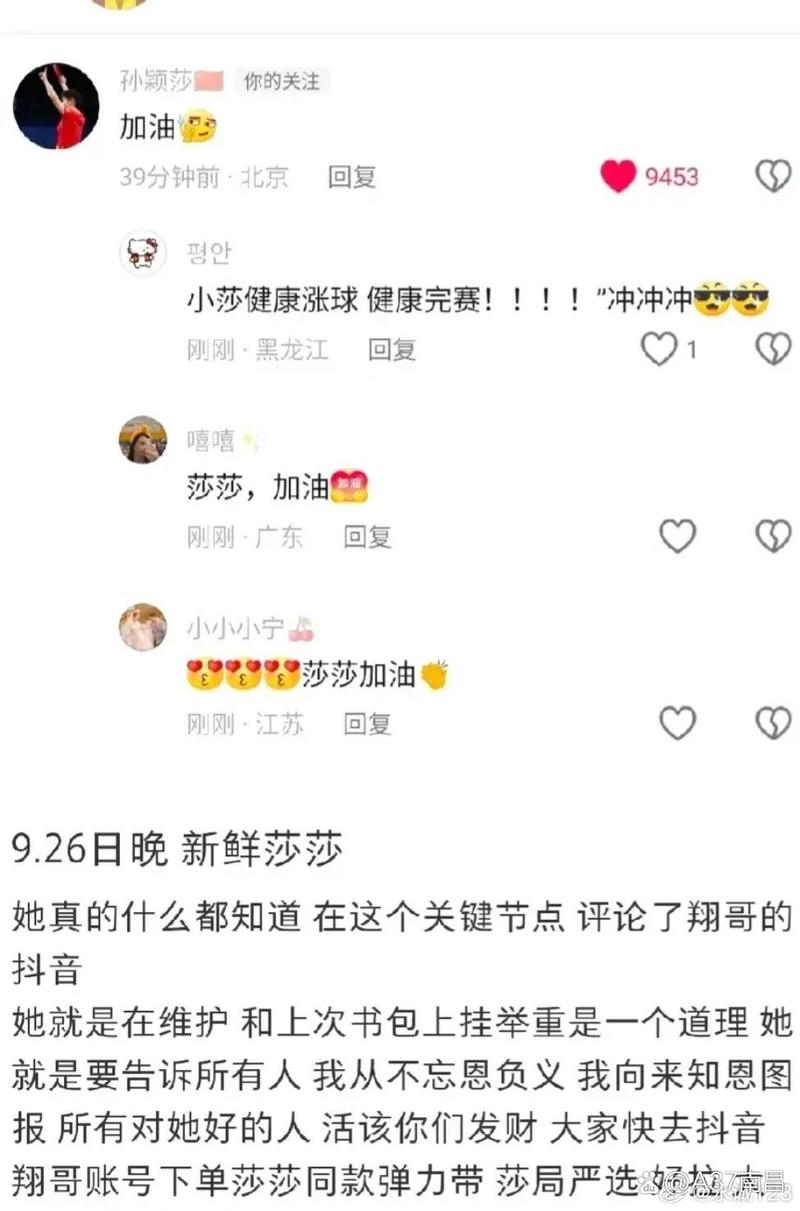Image resolution: width=800 pixels, height=1211 pixels.
Task: Like 평안's reply with the heart icon
Action: coord(658,349)
